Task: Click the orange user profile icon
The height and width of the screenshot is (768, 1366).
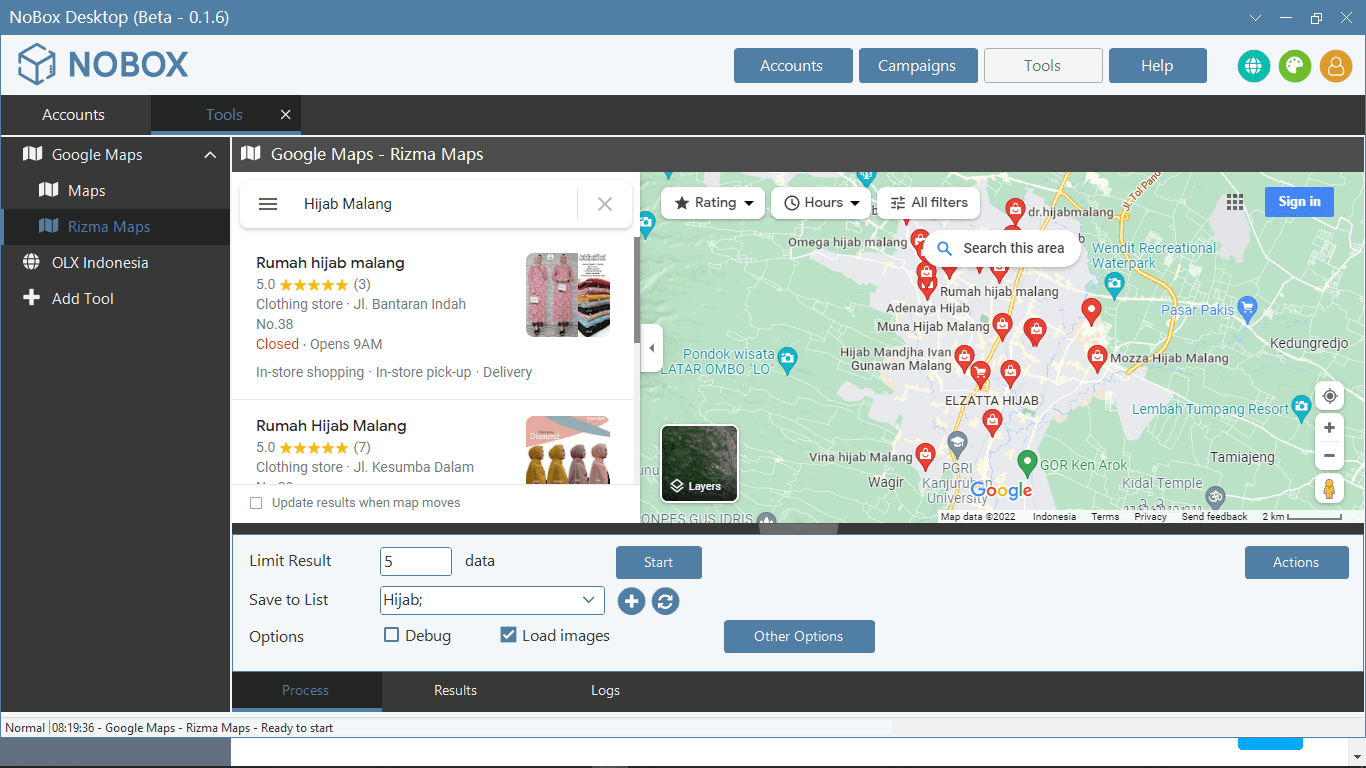Action: [1336, 66]
